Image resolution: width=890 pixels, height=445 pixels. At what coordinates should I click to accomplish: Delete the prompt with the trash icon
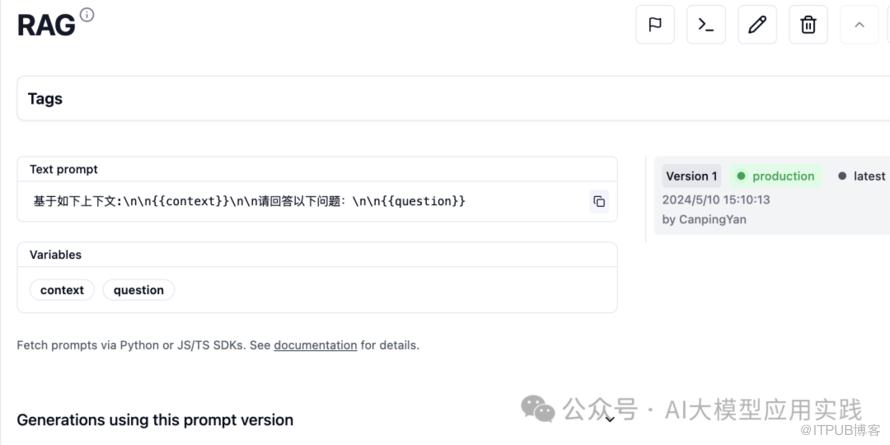tap(808, 24)
